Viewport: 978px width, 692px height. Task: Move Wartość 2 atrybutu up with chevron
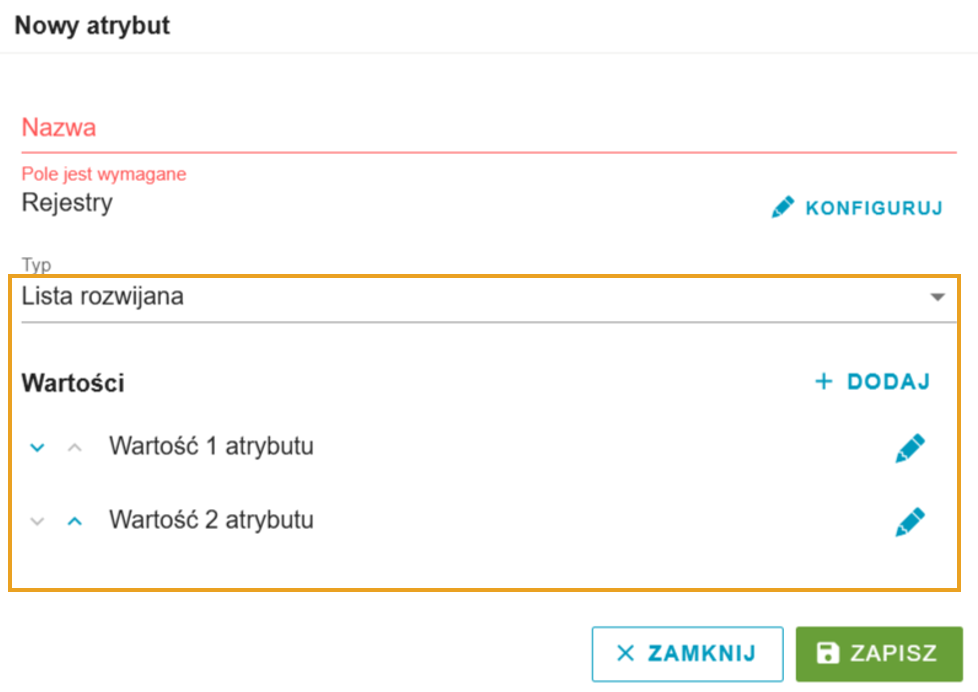tap(75, 521)
